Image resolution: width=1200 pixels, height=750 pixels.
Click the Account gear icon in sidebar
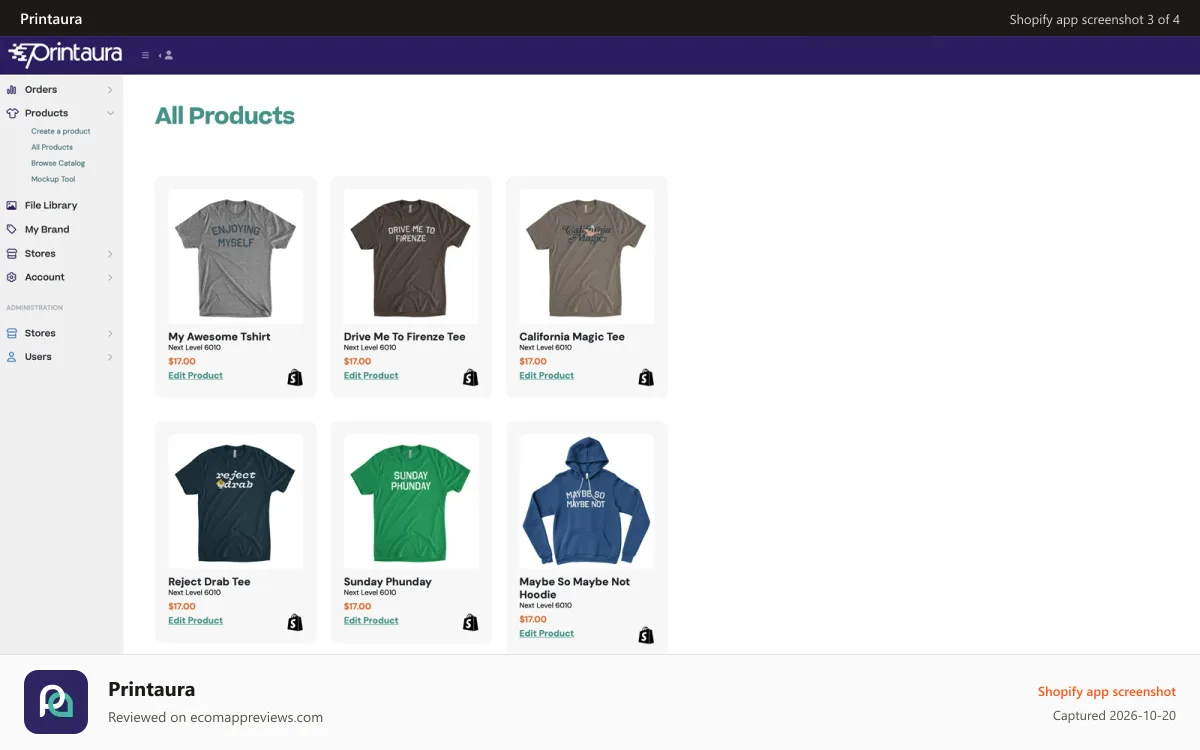tap(12, 277)
